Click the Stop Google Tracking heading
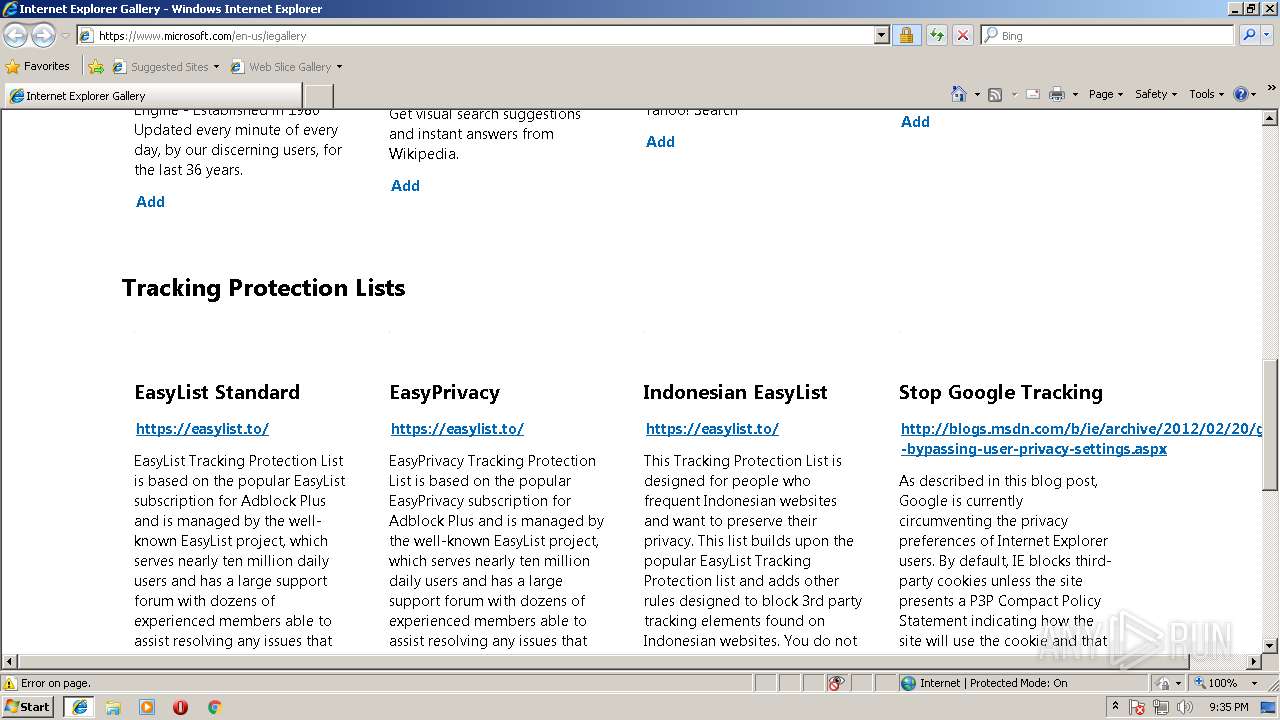This screenshot has width=1280, height=720. 1001,392
